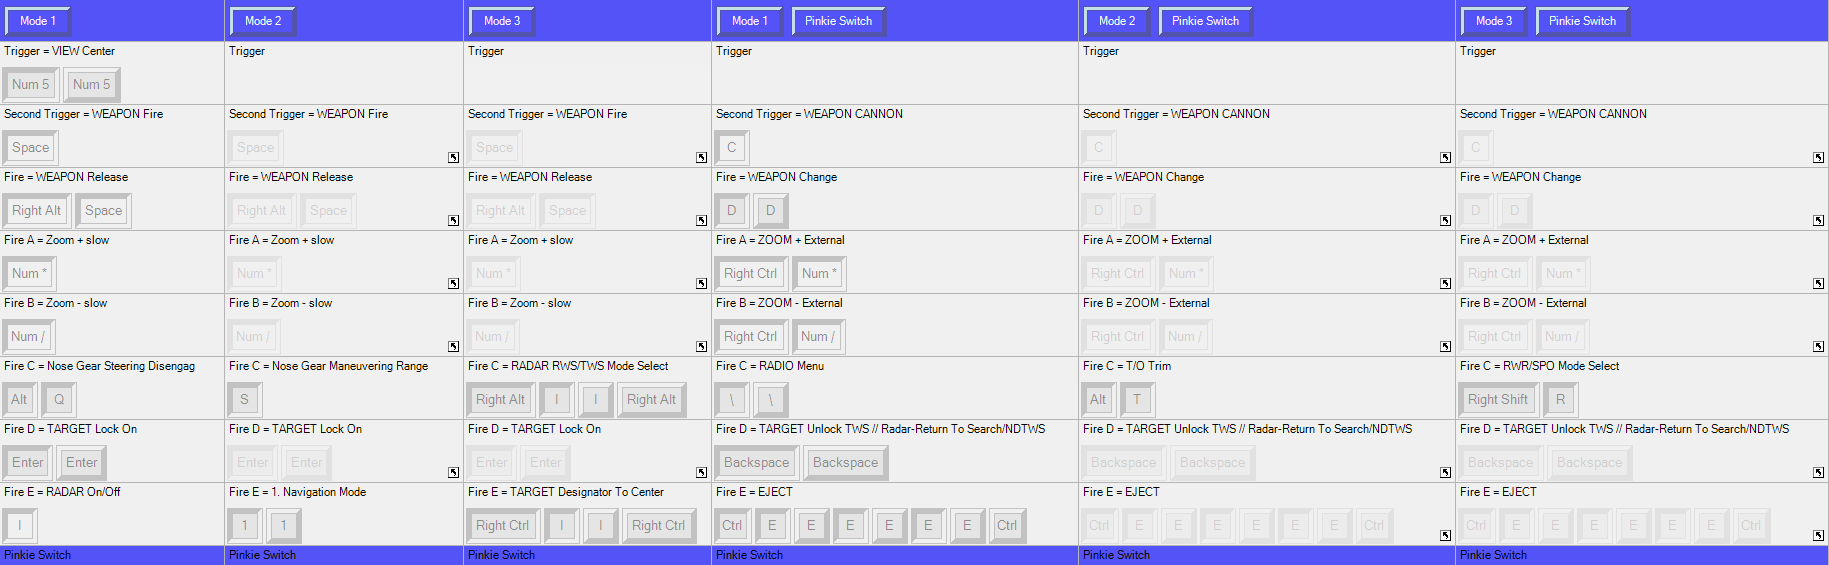This screenshot has height=565, width=1829.
Task: Click the Alt key under T/O Trim
Action: (x=1098, y=400)
